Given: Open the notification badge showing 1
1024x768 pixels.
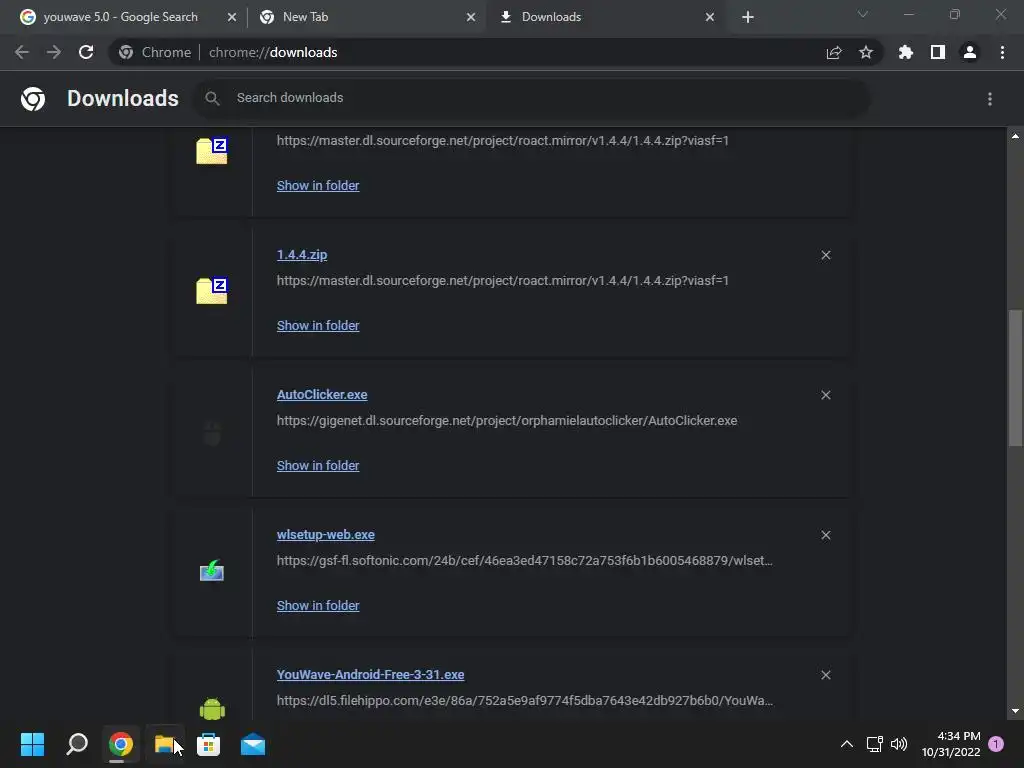Looking at the screenshot, I should coord(997,744).
